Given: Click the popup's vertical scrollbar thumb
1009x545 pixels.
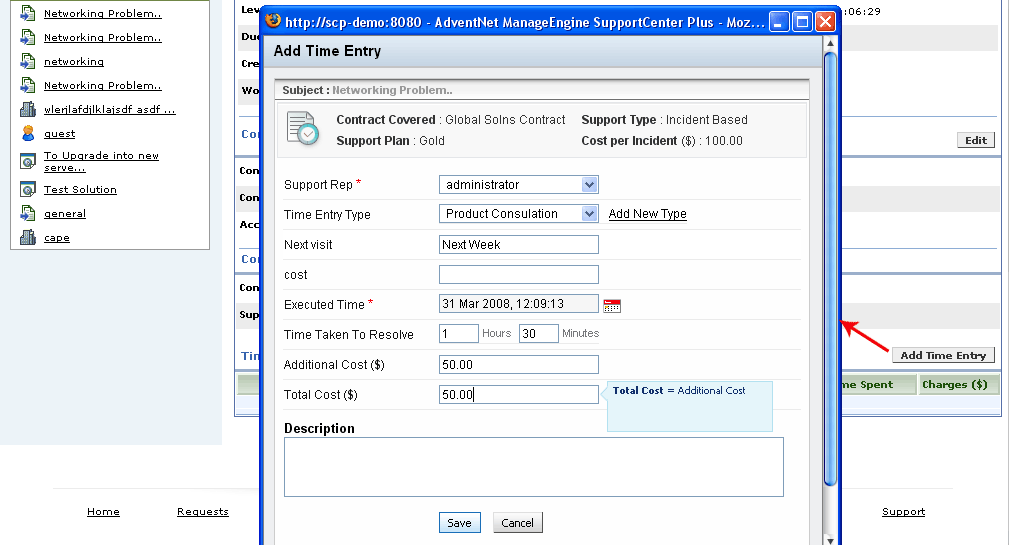Looking at the screenshot, I should 830,268.
